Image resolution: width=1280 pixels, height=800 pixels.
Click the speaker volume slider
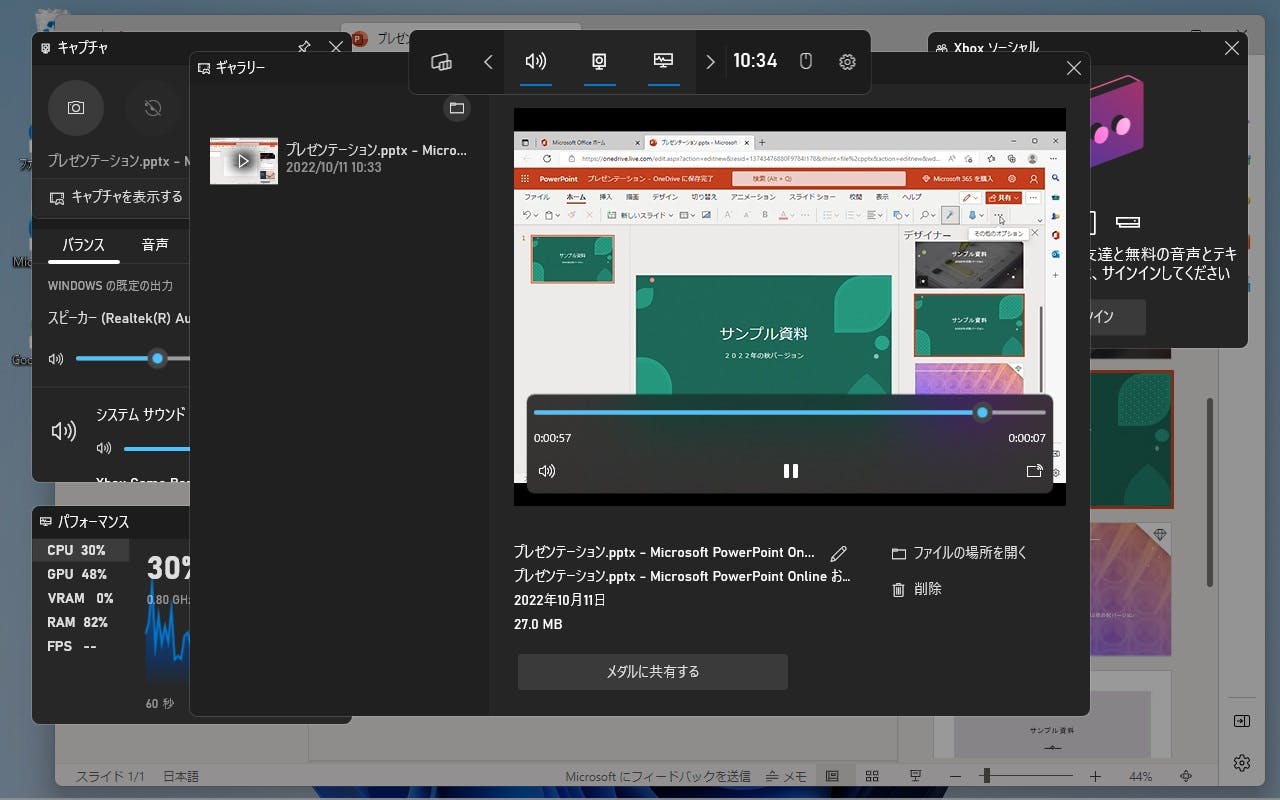click(x=157, y=358)
